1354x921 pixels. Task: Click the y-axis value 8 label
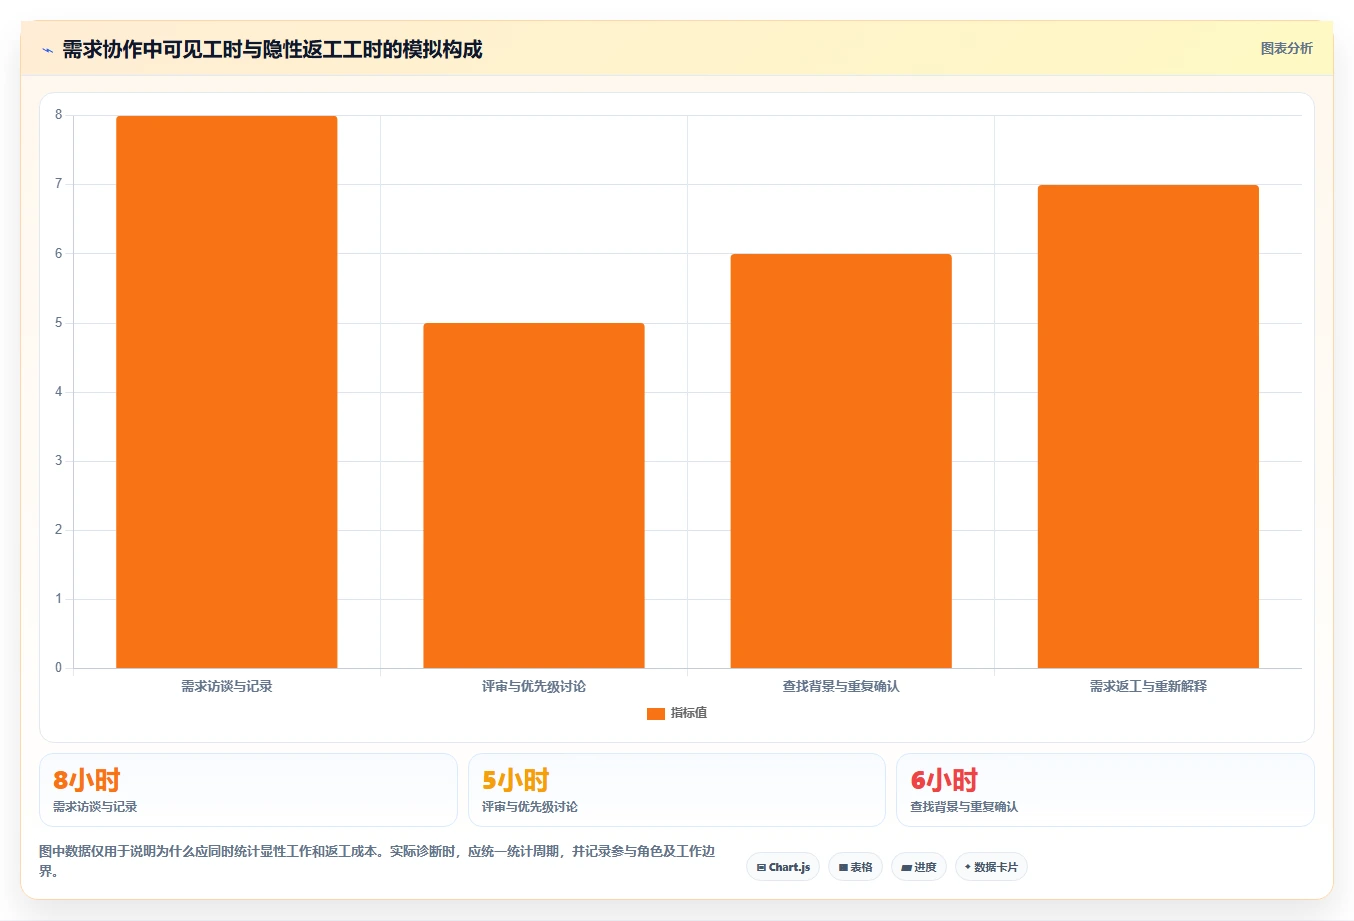coord(58,115)
